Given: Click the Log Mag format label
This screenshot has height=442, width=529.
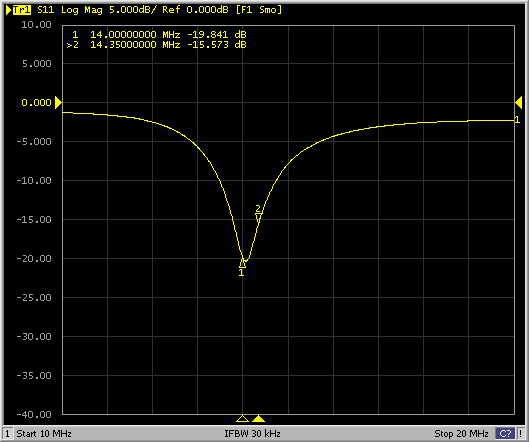Looking at the screenshot, I should [x=82, y=10].
